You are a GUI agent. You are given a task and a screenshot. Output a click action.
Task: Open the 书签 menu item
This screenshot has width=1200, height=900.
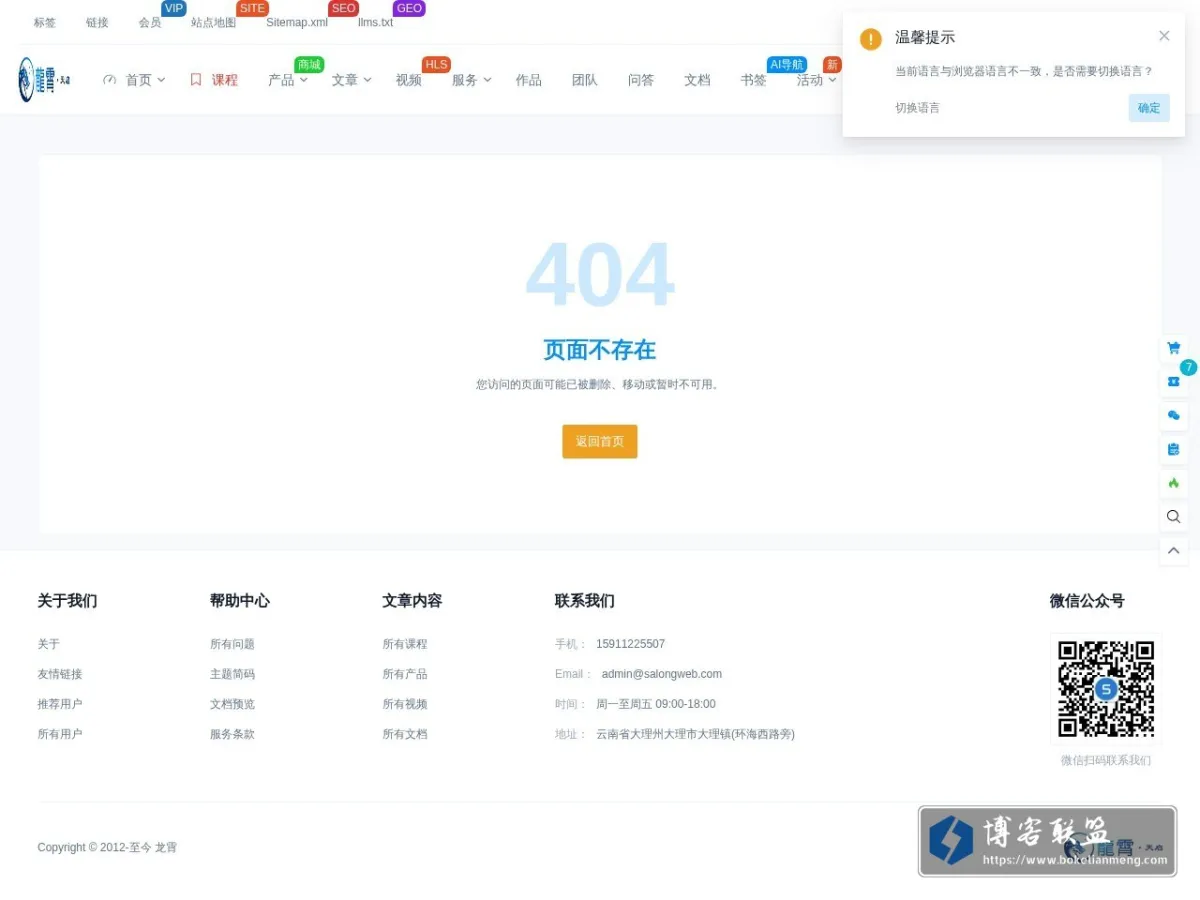point(753,80)
